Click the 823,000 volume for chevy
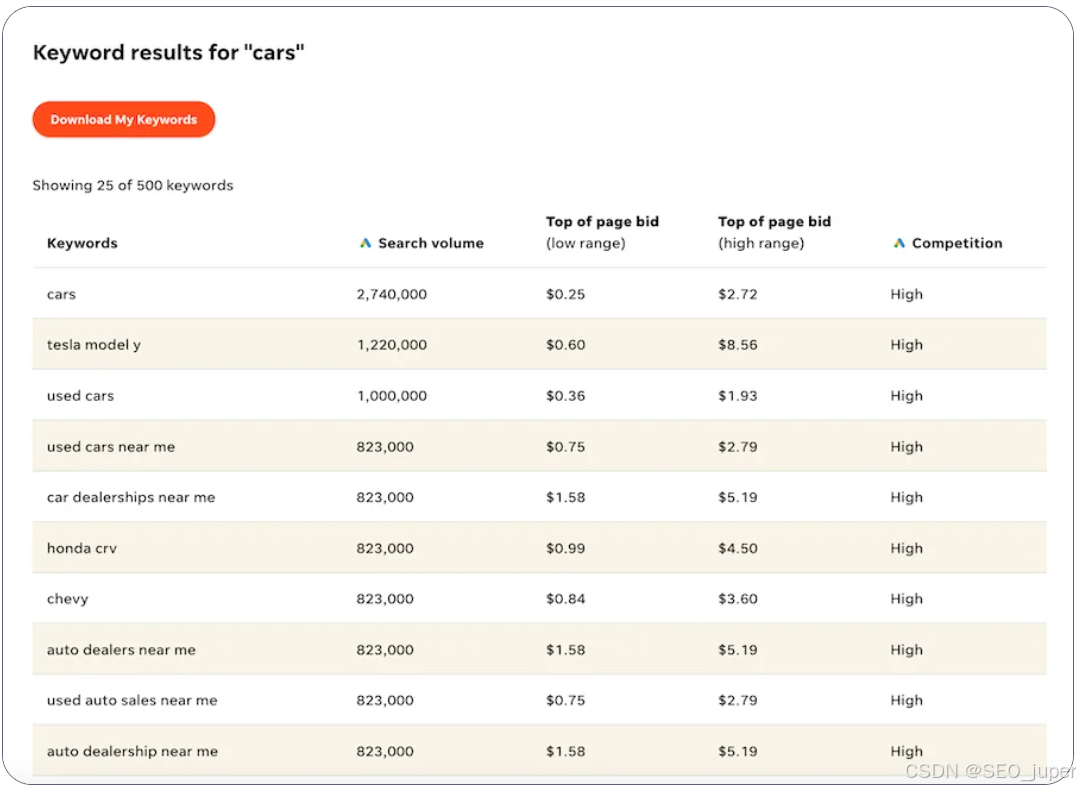 point(385,599)
